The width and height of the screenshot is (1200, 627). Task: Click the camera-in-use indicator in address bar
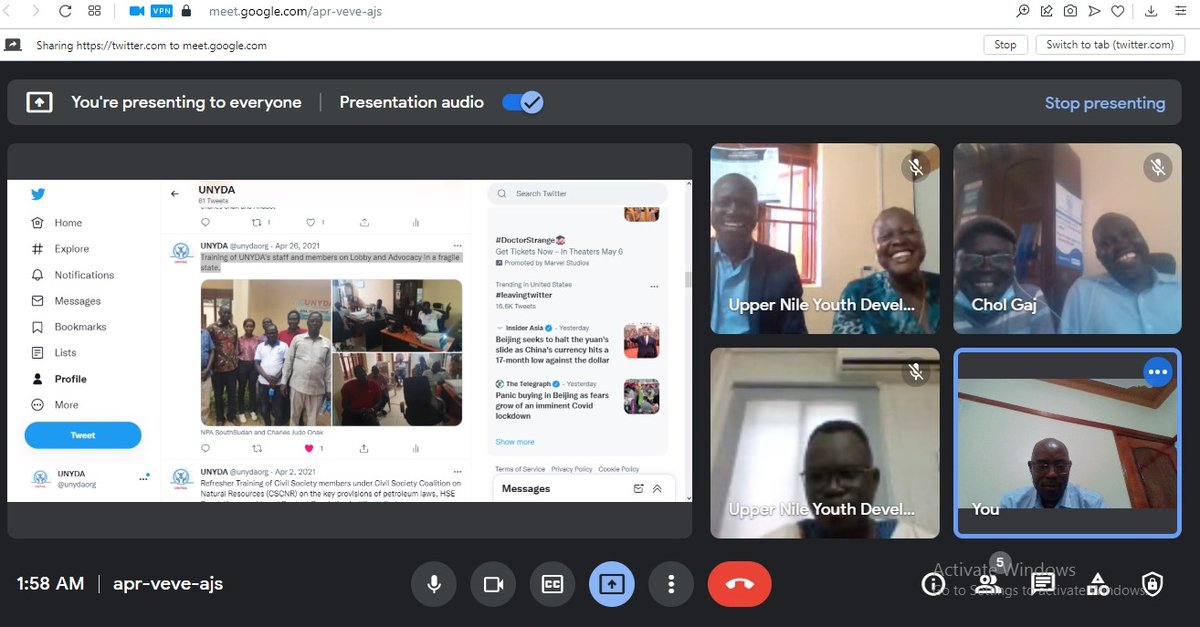[x=137, y=11]
